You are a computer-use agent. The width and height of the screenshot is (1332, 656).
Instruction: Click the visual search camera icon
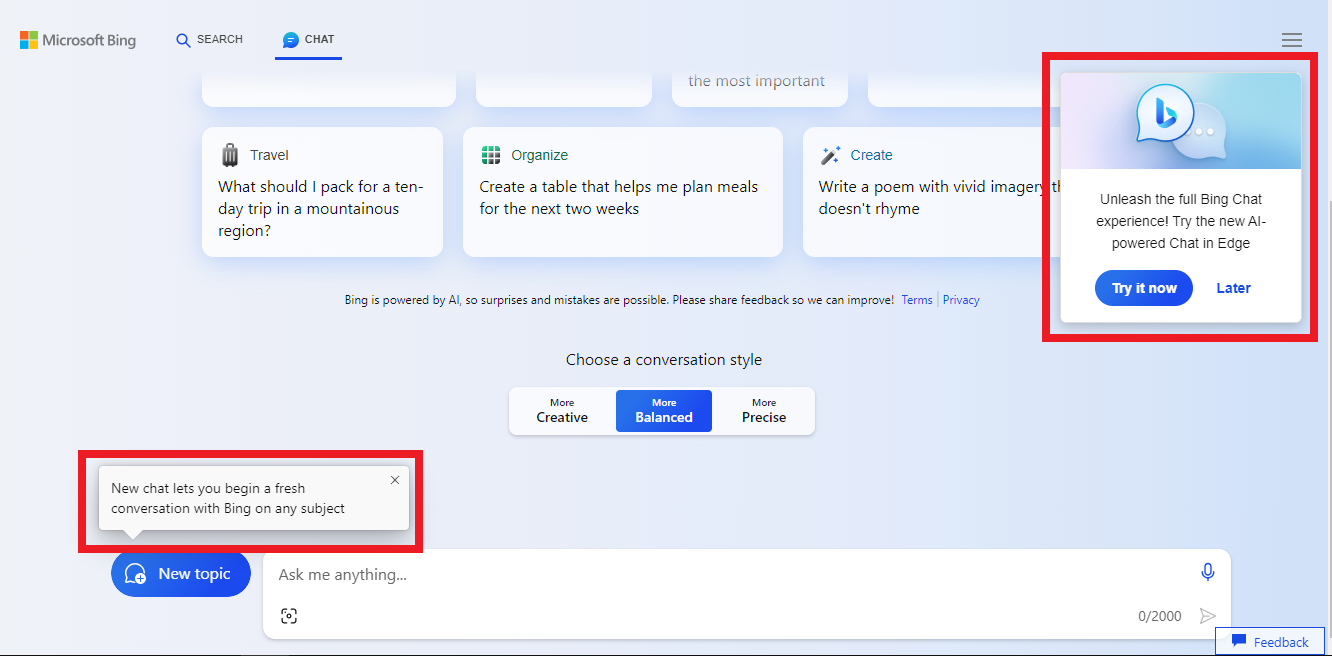[289, 616]
